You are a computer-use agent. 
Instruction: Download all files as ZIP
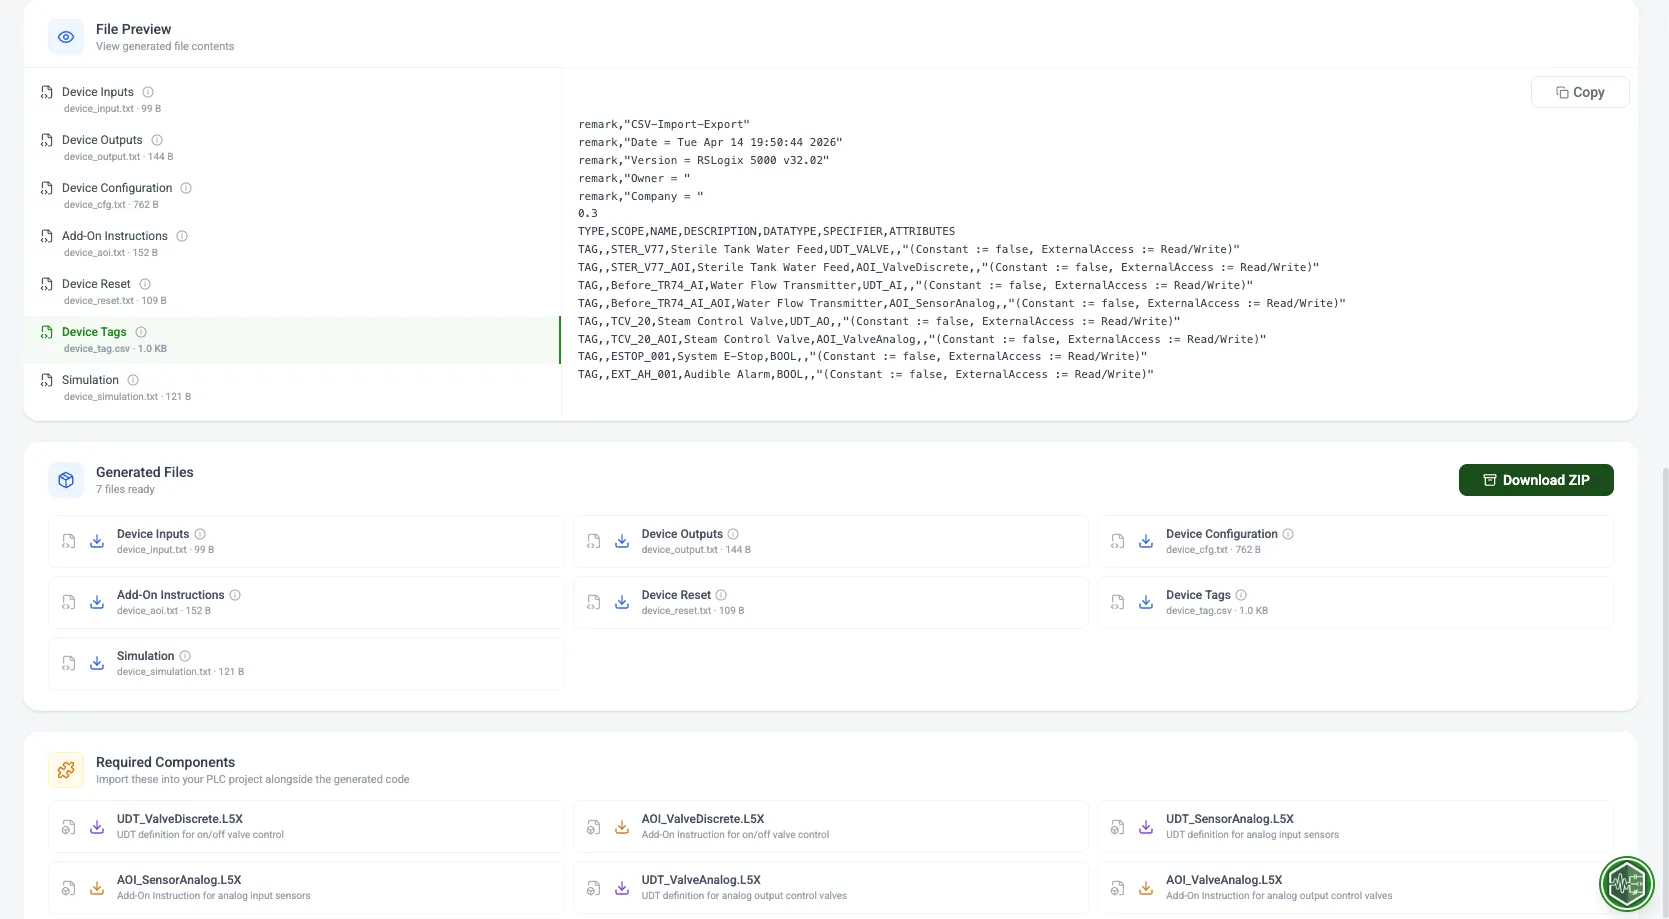[x=1536, y=480]
